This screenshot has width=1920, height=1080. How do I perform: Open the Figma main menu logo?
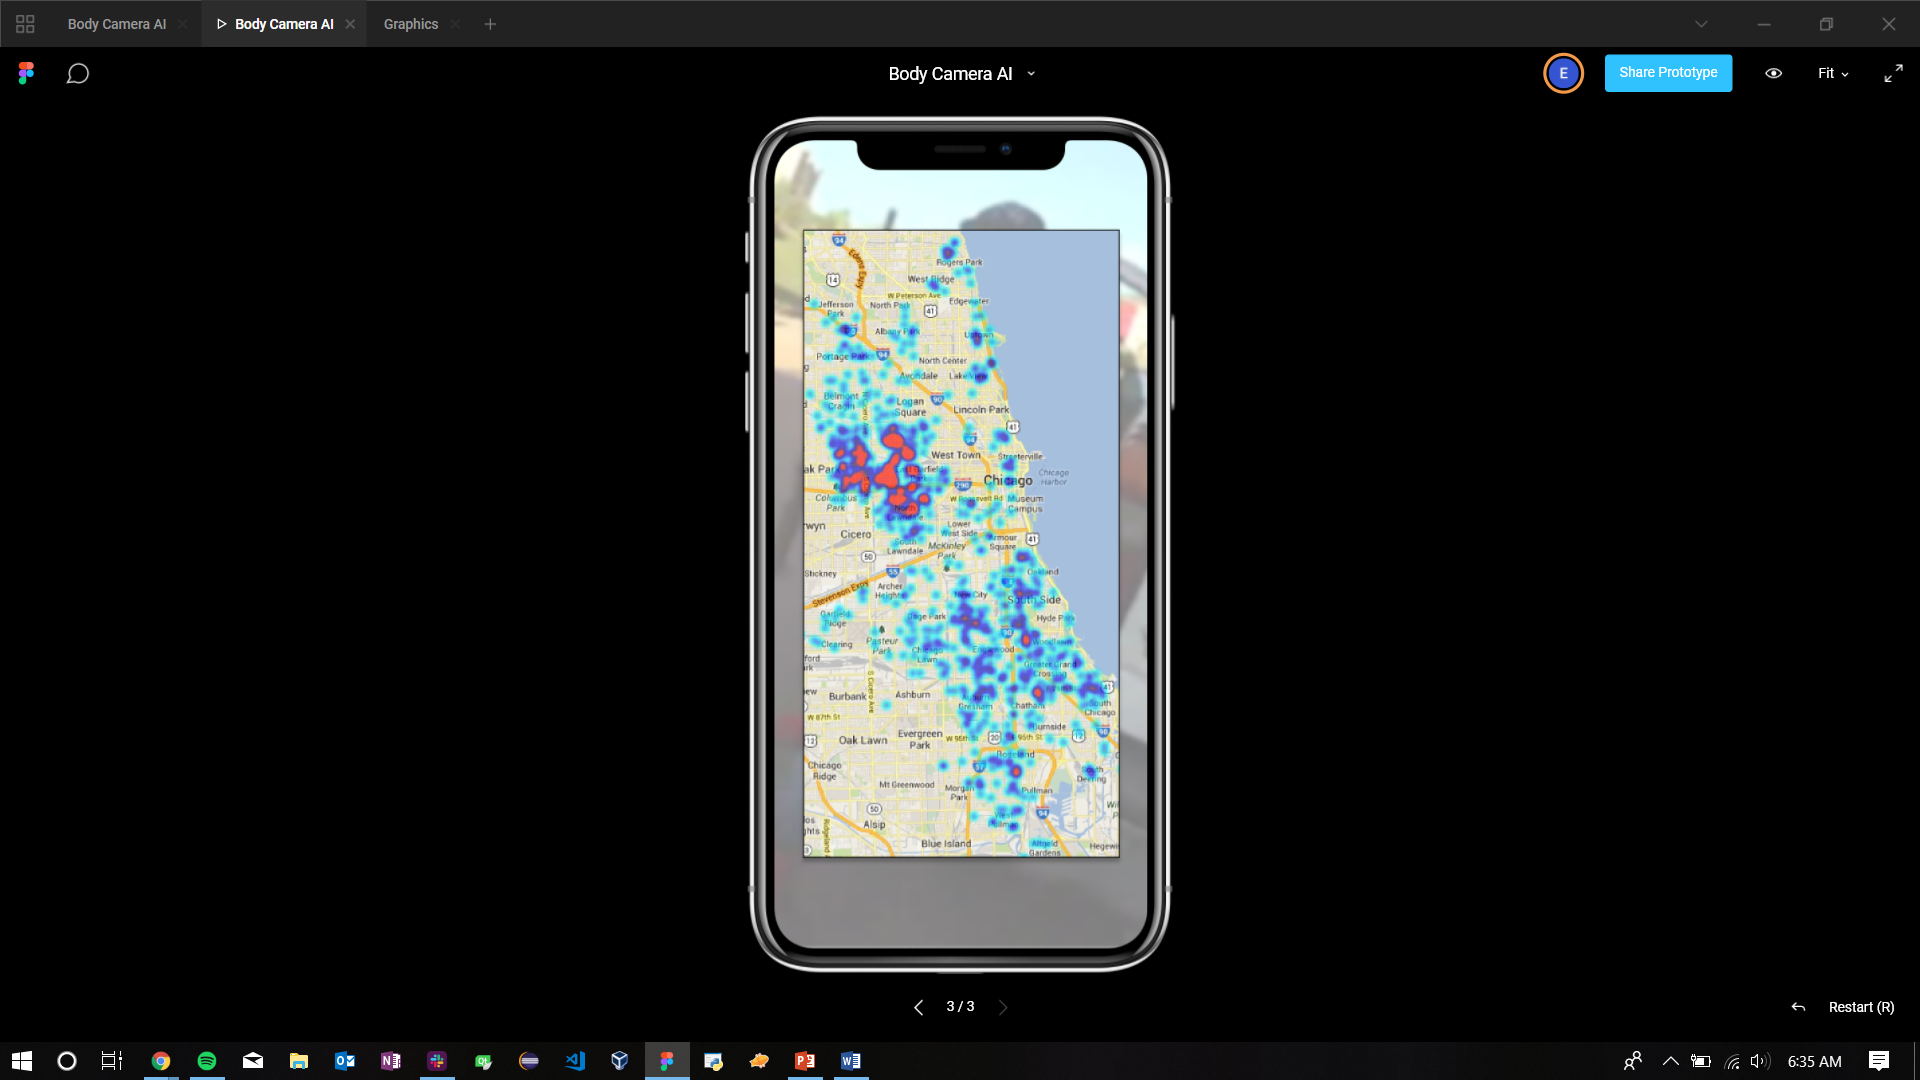[x=26, y=73]
